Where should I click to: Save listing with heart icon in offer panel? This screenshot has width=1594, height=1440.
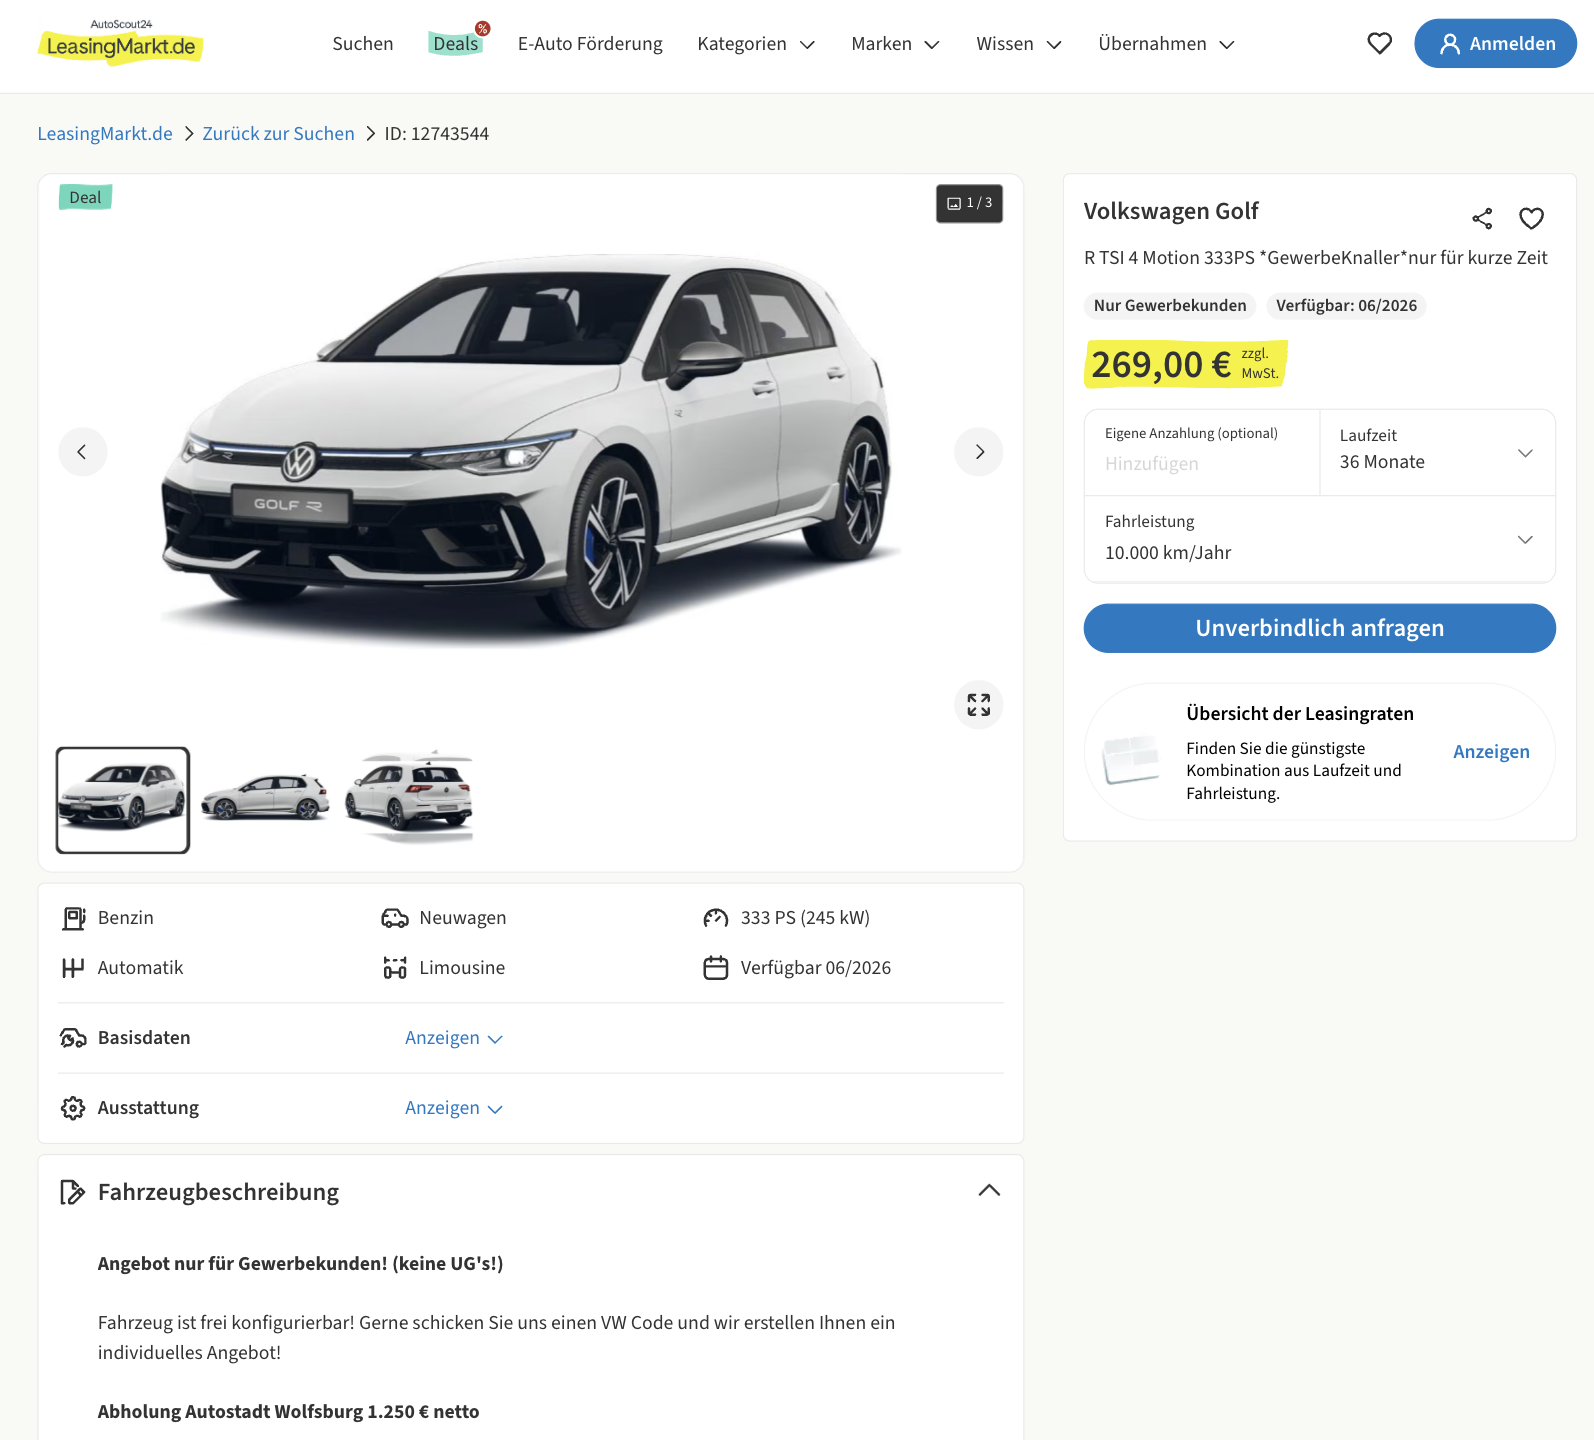1531,218
